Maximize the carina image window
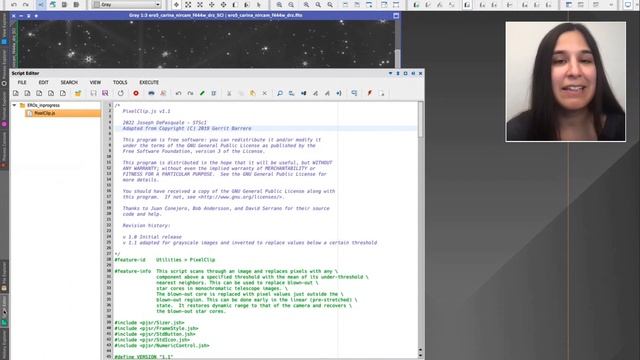The height and width of the screenshot is (360, 640). click(396, 16)
